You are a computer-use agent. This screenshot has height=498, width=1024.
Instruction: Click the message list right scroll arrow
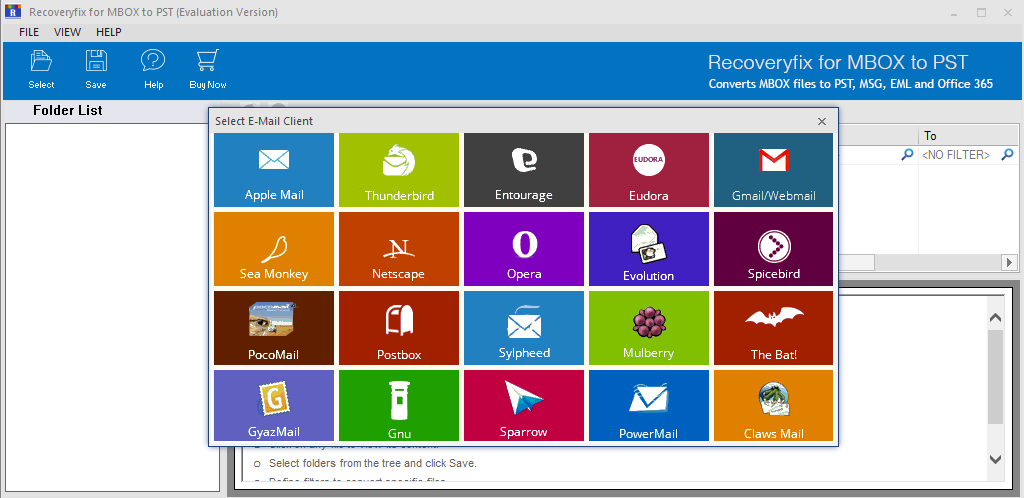1010,262
